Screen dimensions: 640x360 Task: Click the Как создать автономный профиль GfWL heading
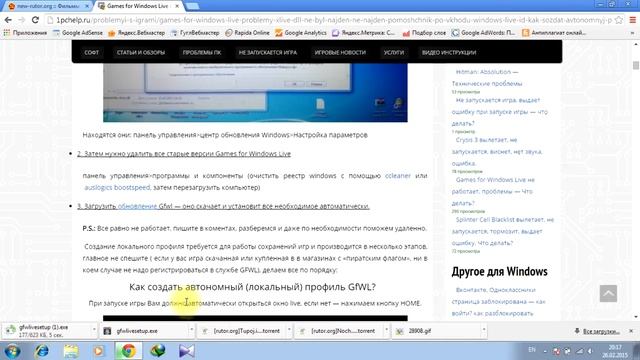pyautogui.click(x=252, y=287)
